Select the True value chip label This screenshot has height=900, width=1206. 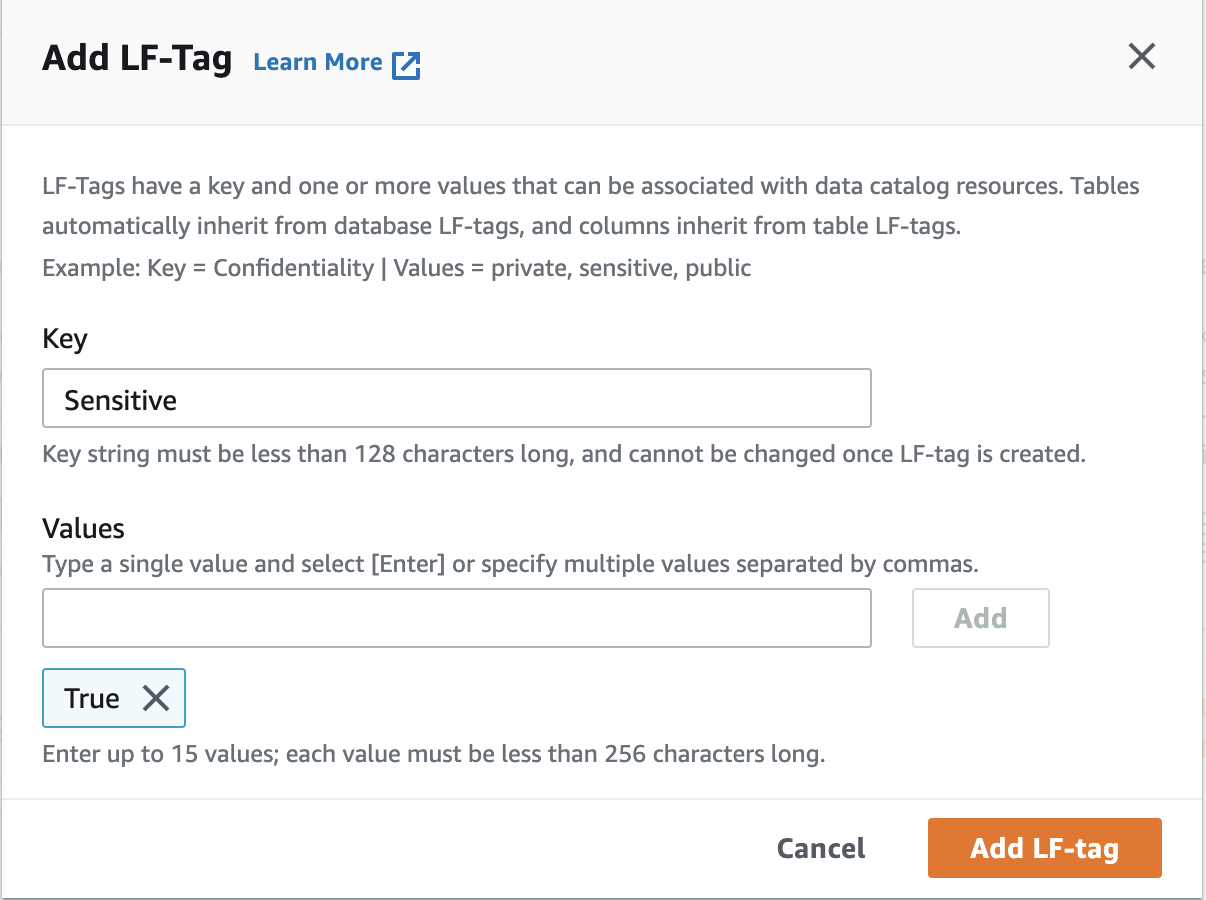92,698
